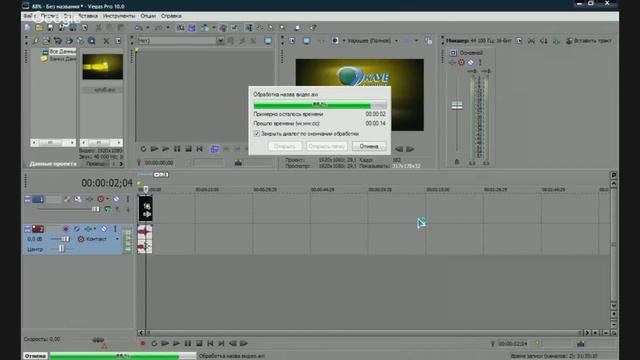Copy snapshot to clipboard icon
Screen dimensions: 640x360
point(428,41)
